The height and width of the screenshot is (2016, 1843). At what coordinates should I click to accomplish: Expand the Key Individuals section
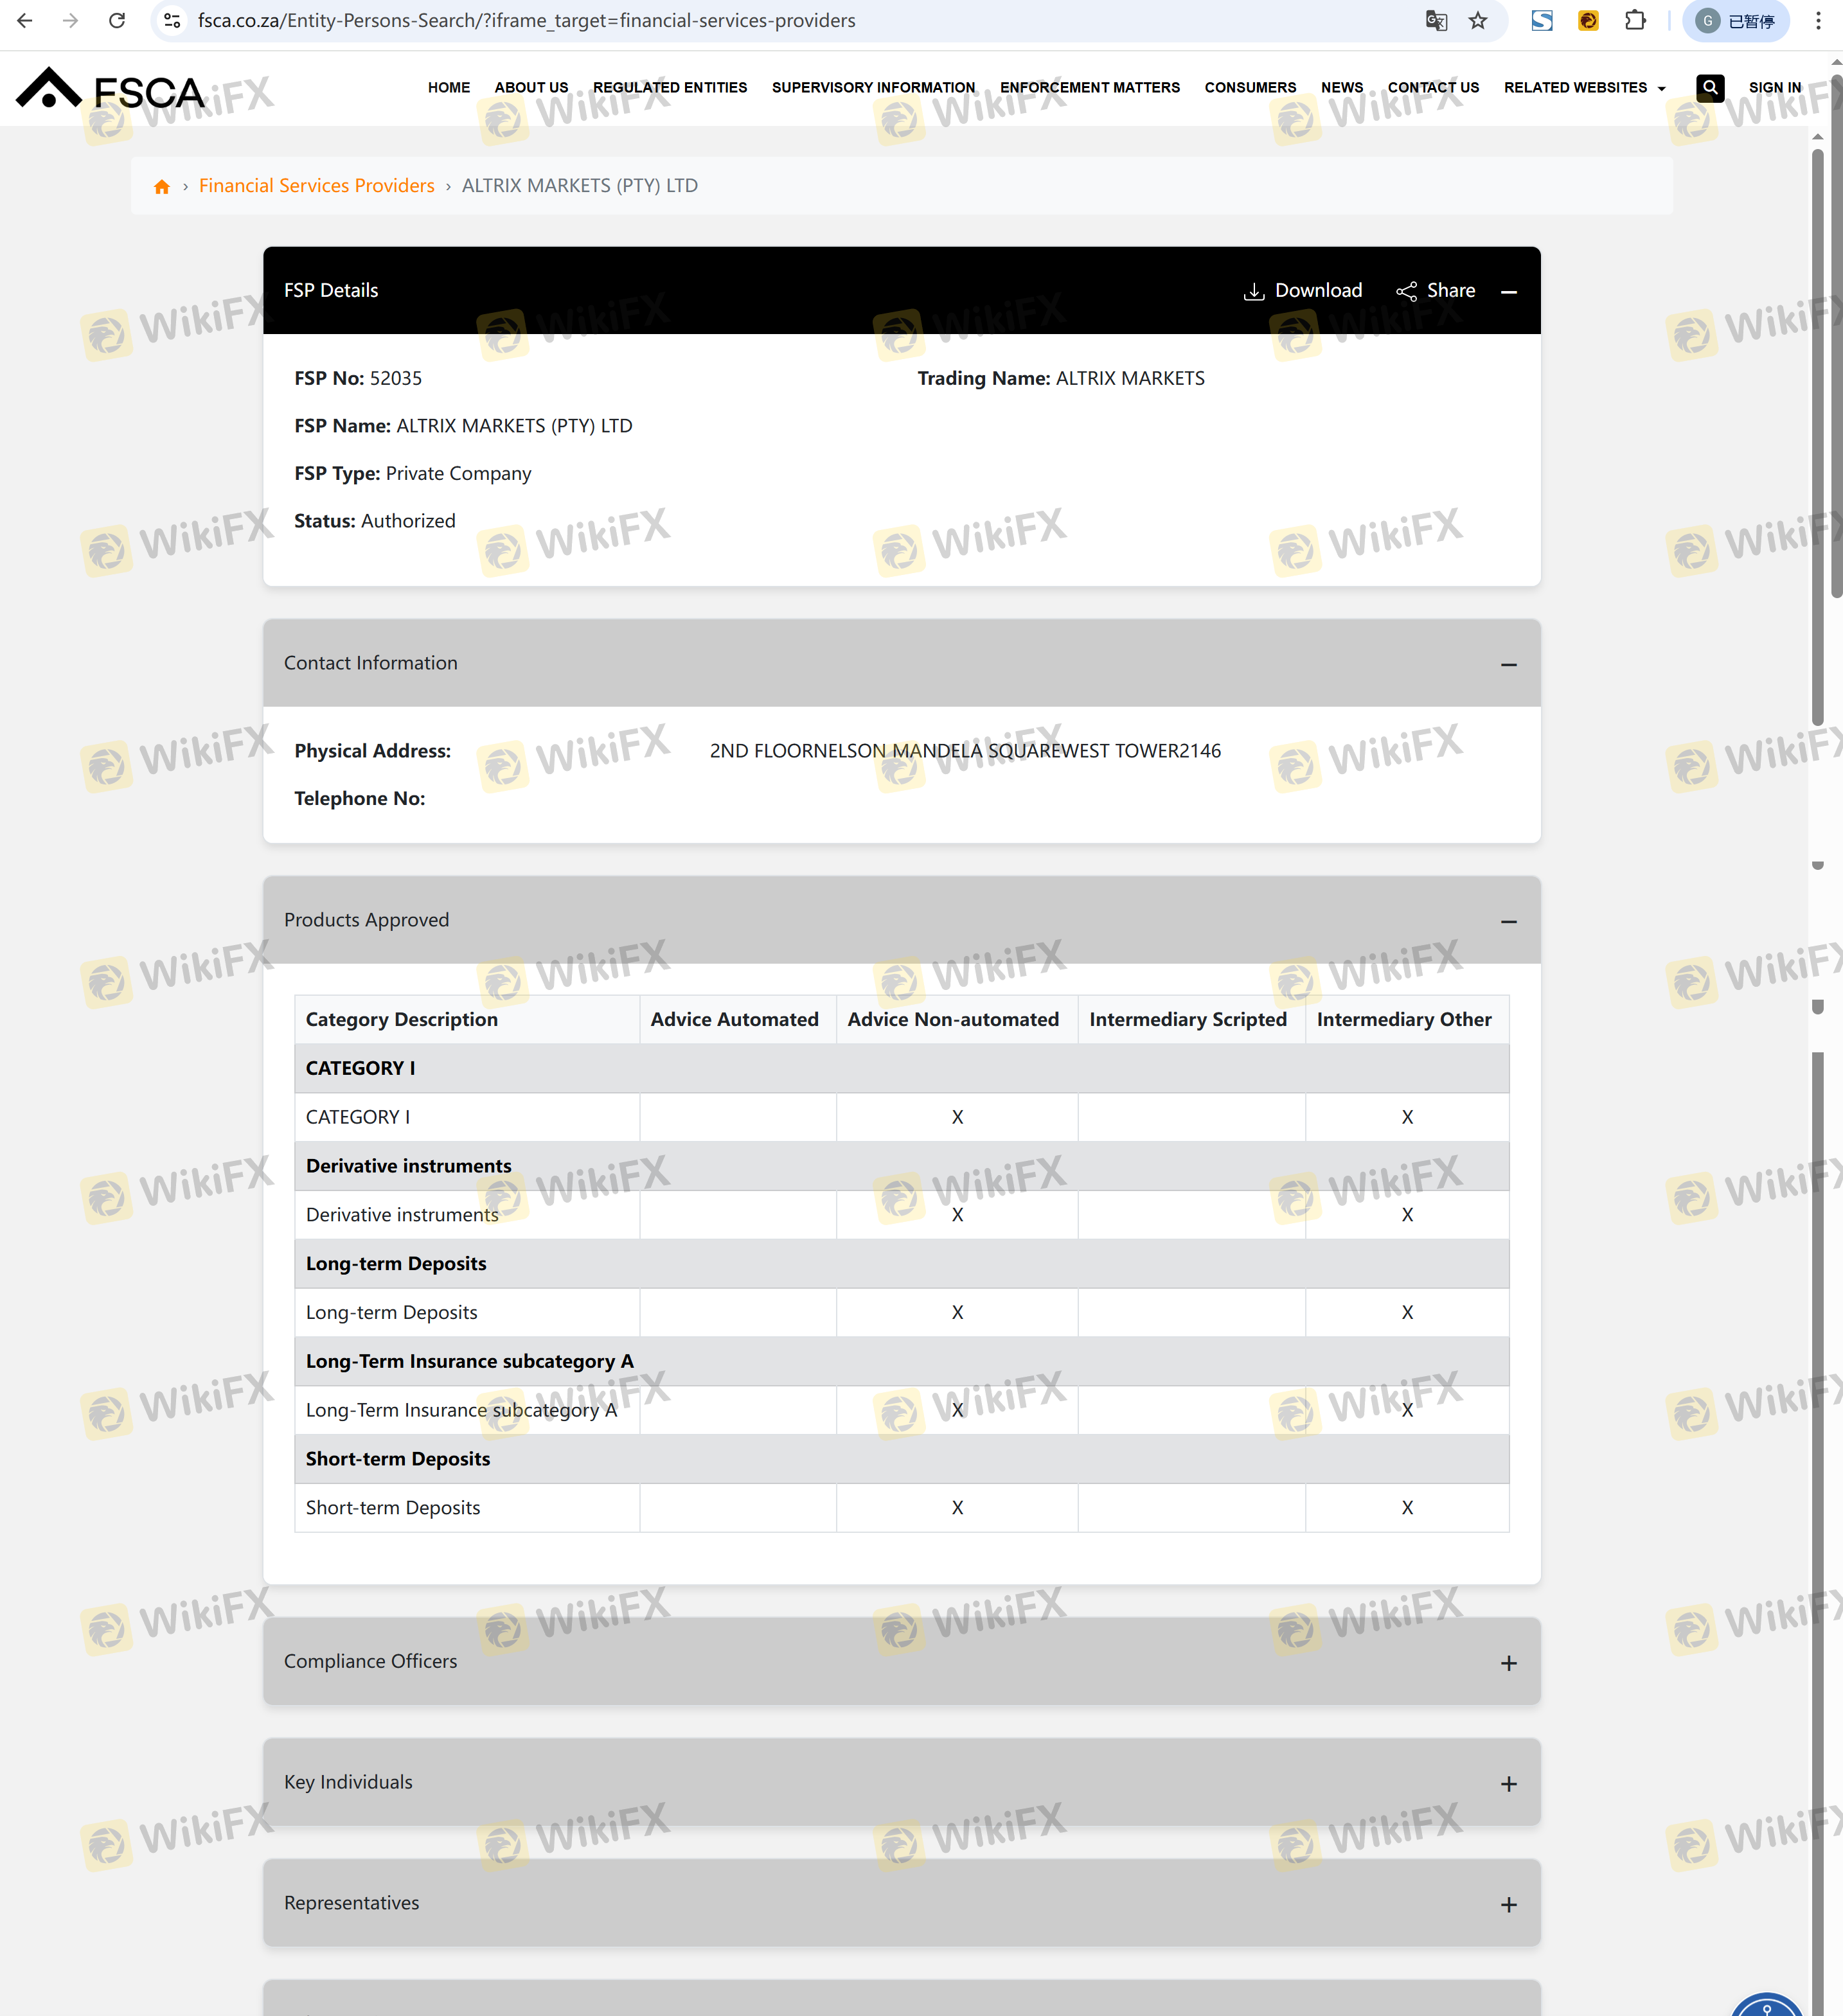tap(1508, 1784)
